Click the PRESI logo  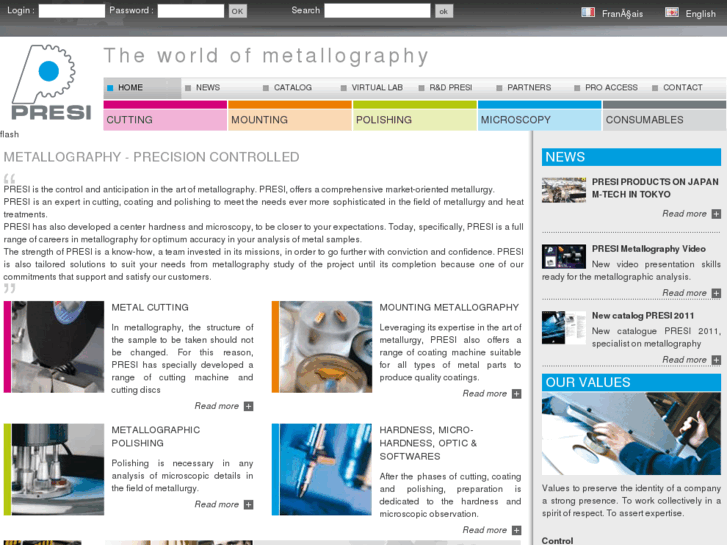coord(51,83)
